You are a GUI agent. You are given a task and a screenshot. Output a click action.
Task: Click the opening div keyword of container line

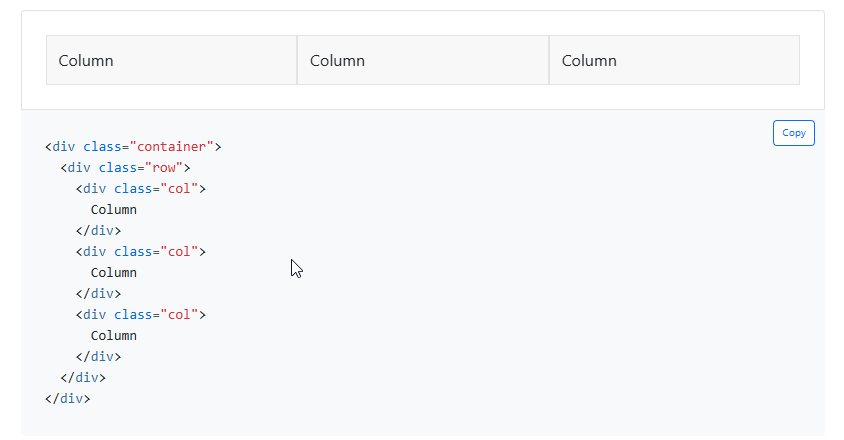(63, 147)
